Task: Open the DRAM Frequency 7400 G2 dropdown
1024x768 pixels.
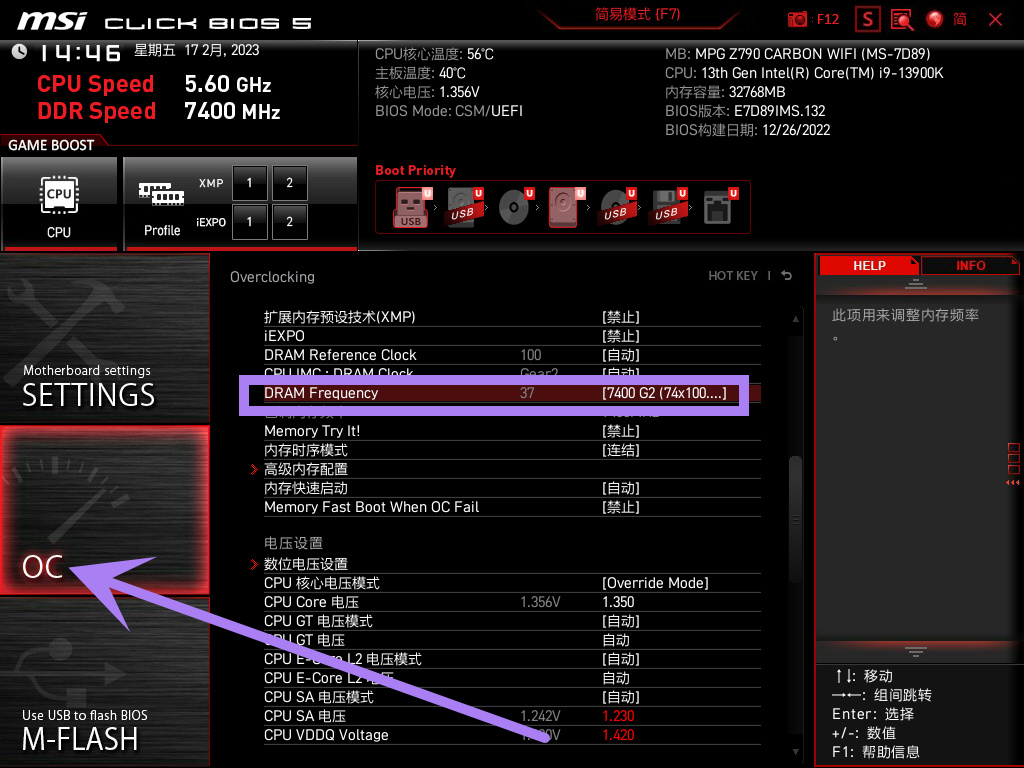Action: pos(664,393)
